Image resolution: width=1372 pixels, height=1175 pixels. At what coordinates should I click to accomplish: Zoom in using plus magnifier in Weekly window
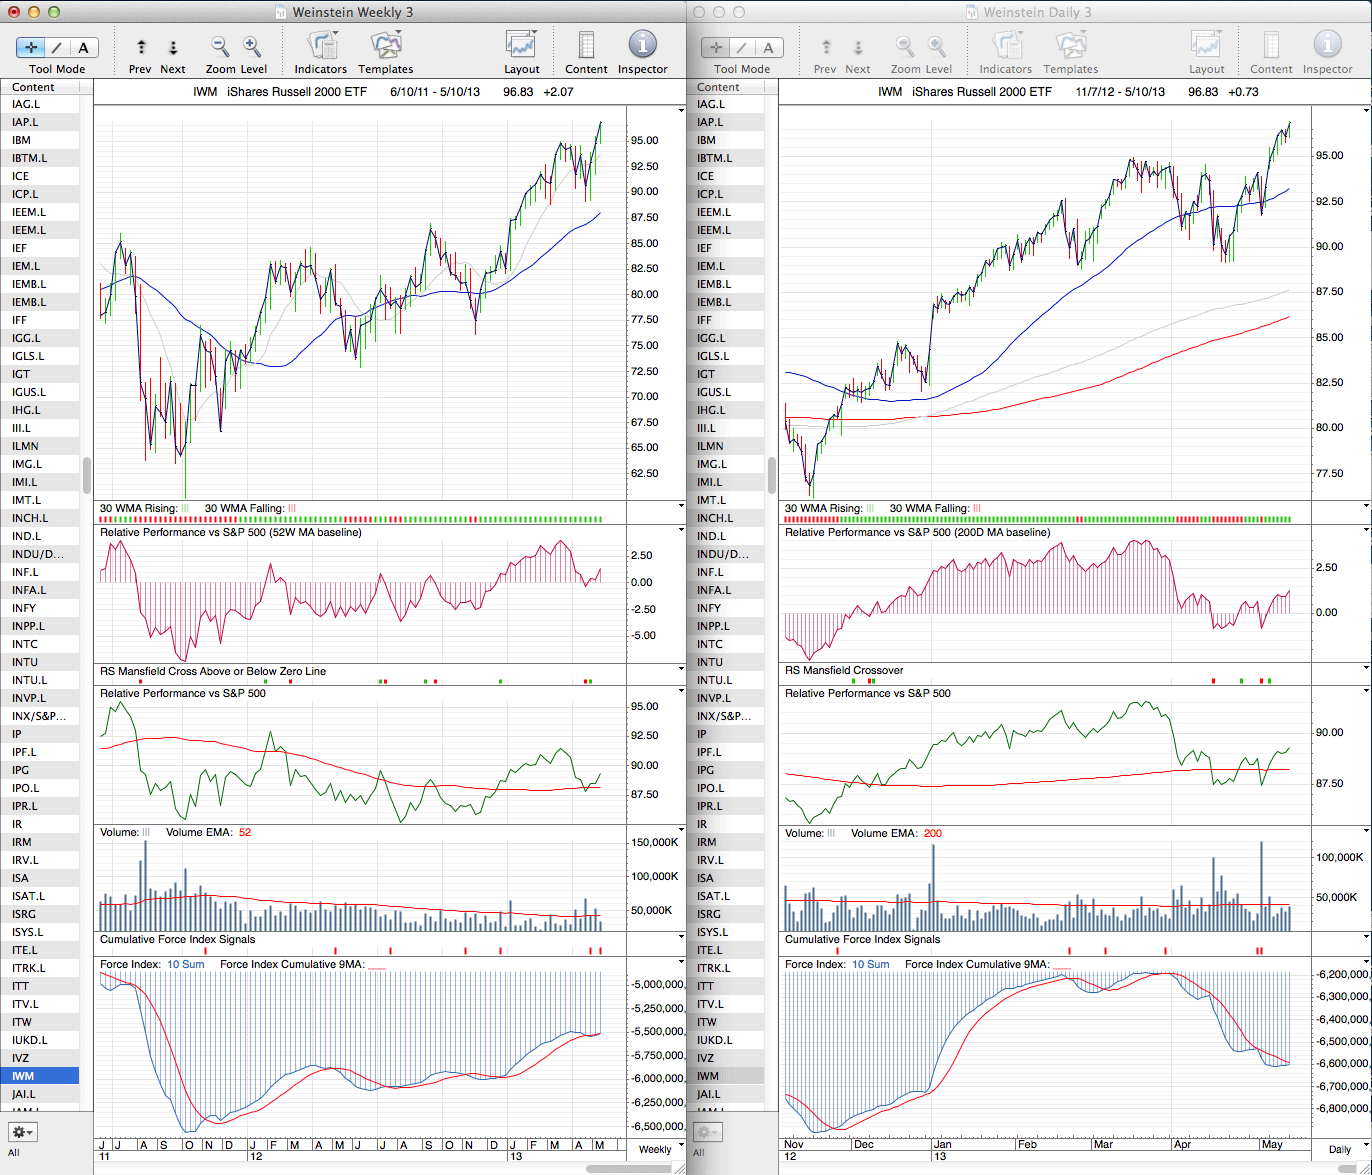pyautogui.click(x=252, y=47)
